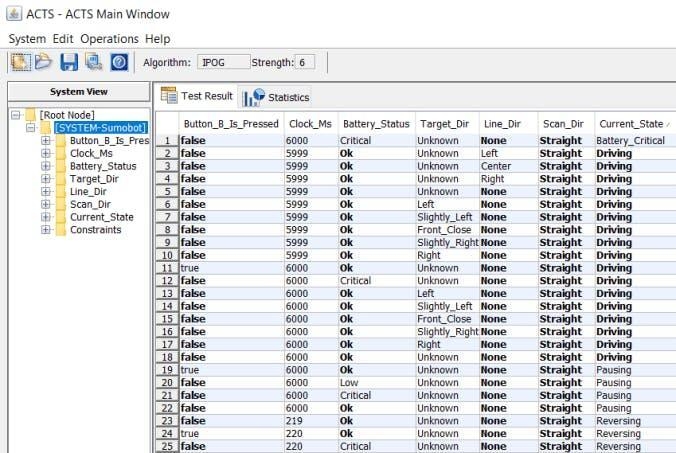Click the Root Node folder icon

(x=30, y=115)
